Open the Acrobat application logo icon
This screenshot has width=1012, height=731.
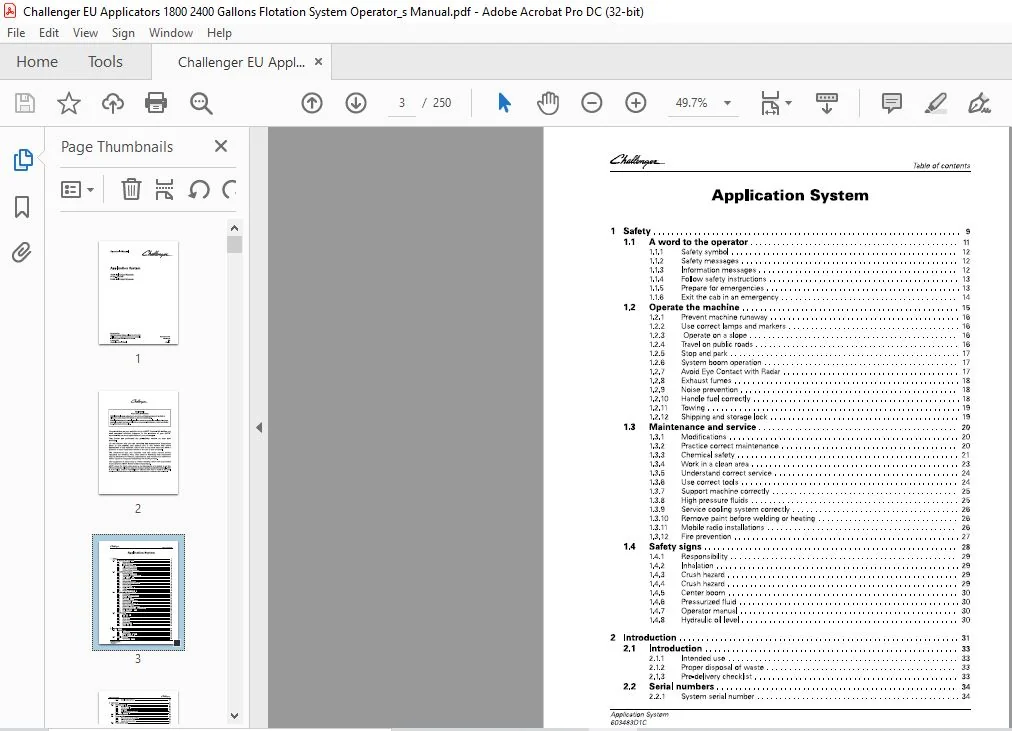click(x=10, y=11)
